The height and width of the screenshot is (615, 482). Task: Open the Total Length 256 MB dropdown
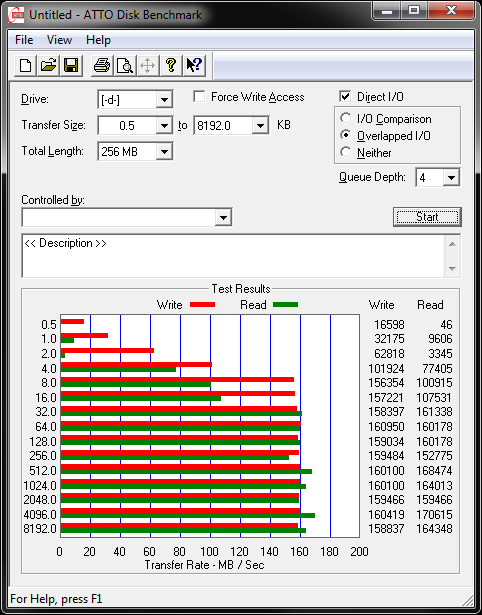click(164, 151)
